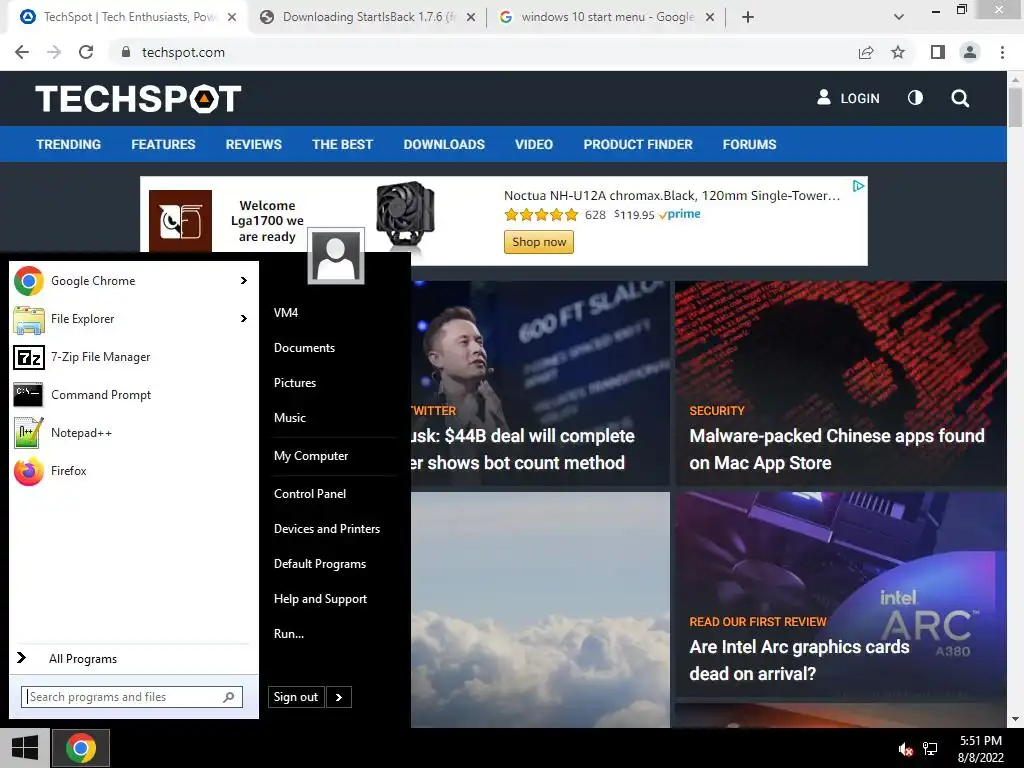The width and height of the screenshot is (1024, 768).
Task: Open Devices and Printers
Action: tap(327, 529)
